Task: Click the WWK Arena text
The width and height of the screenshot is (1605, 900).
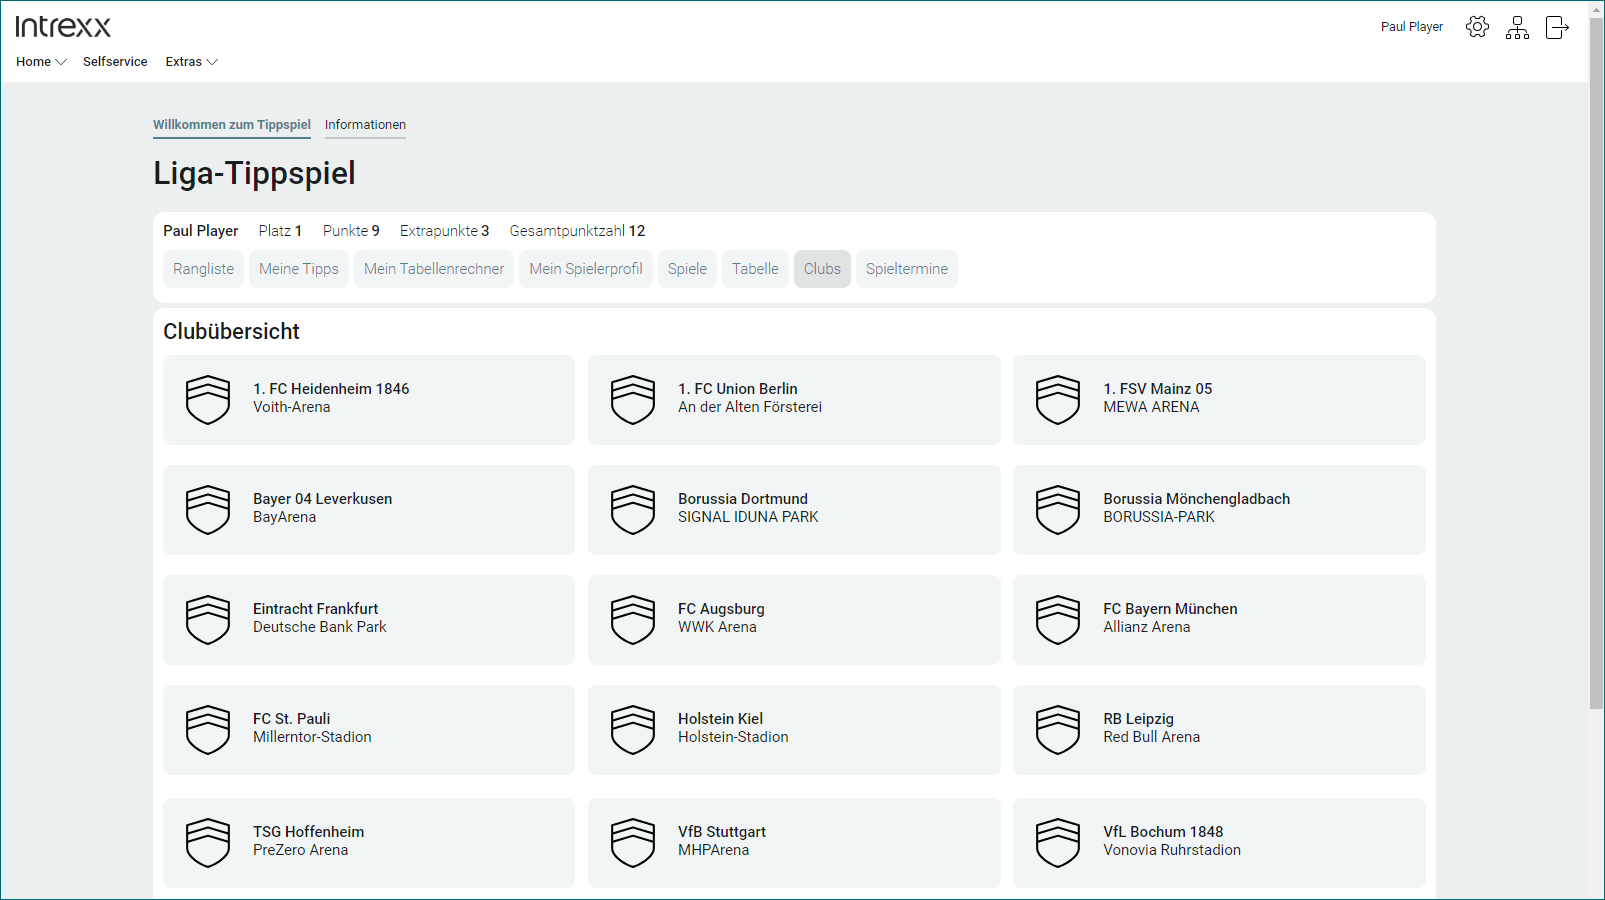Action: pyautogui.click(x=717, y=627)
